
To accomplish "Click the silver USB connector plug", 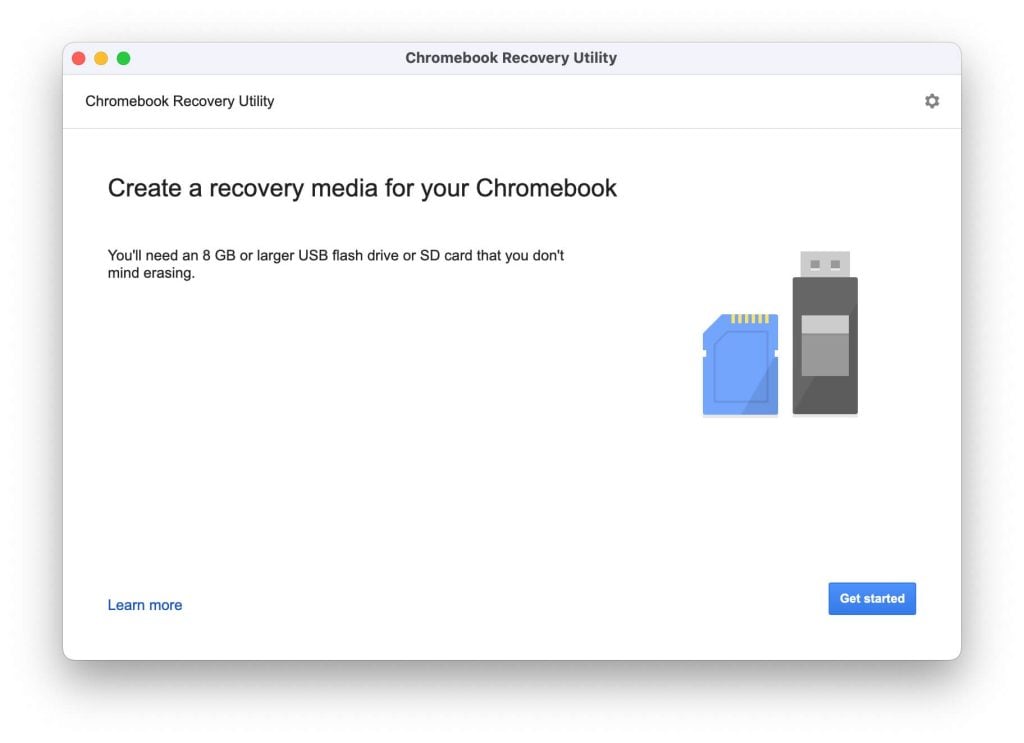I will pyautogui.click(x=825, y=264).
